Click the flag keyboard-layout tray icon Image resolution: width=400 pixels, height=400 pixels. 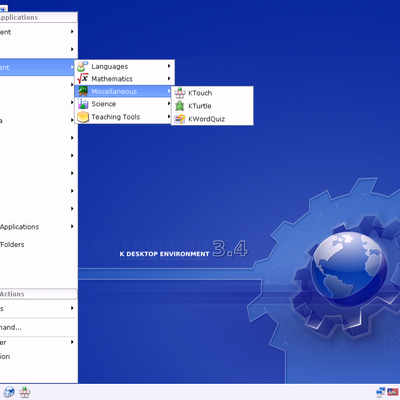point(393,392)
